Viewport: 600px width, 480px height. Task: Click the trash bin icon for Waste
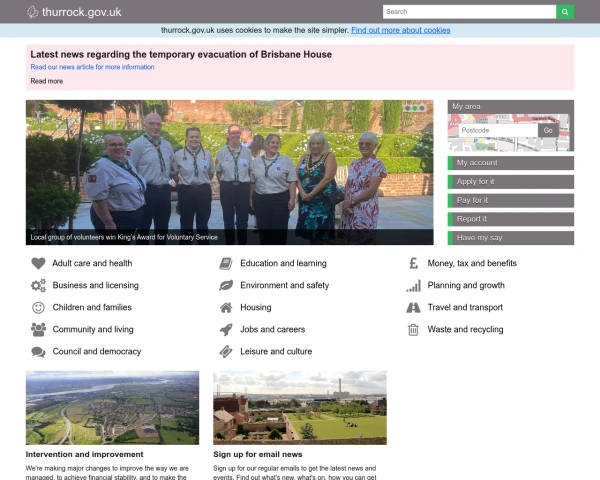[x=413, y=330]
